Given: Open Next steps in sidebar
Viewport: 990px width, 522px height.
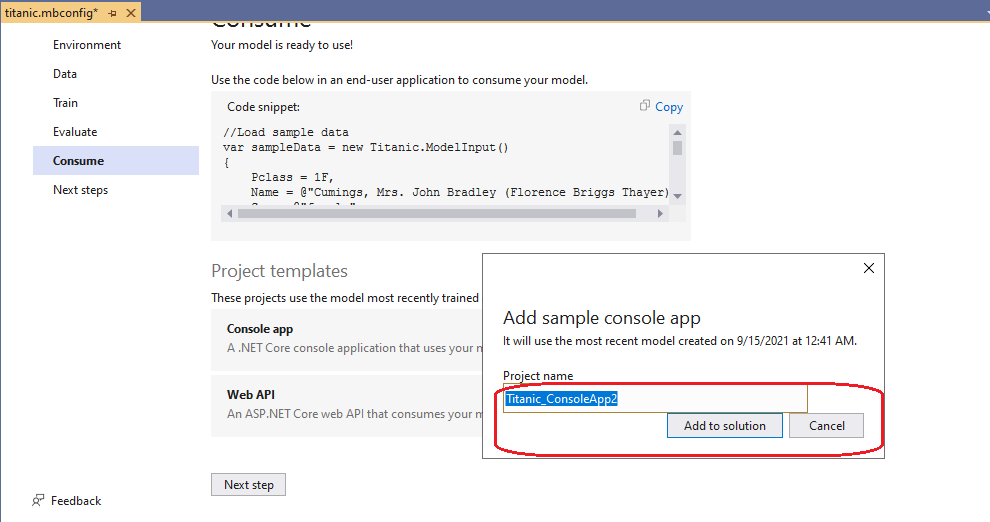Looking at the screenshot, I should click(80, 190).
